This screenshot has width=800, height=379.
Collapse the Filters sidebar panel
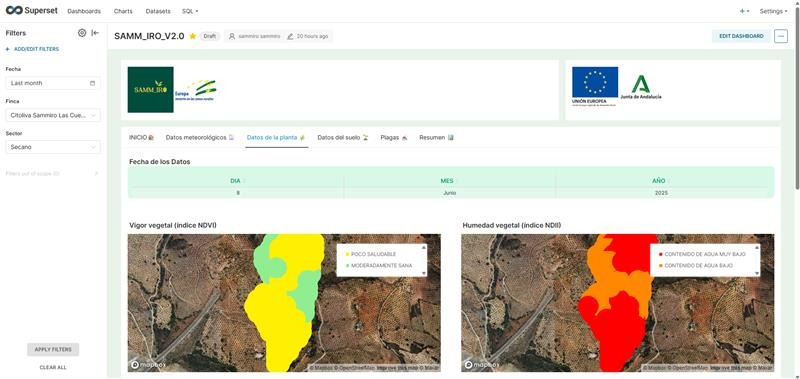click(95, 33)
